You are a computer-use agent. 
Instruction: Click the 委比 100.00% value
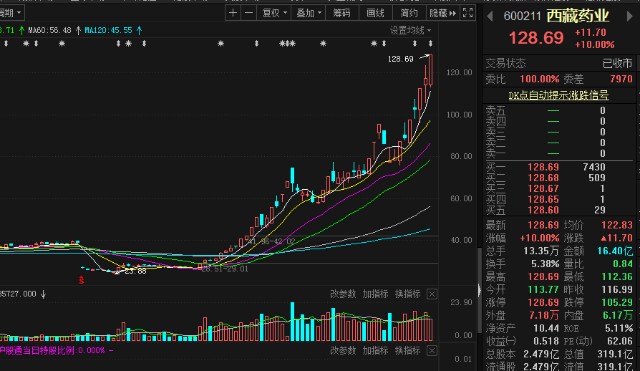point(539,79)
